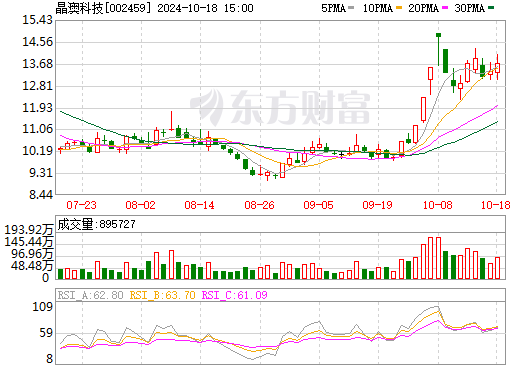This screenshot has height=365, width=520.
Task: Click the 东方财富 watermark logo
Action: pyautogui.click(x=280, y=107)
